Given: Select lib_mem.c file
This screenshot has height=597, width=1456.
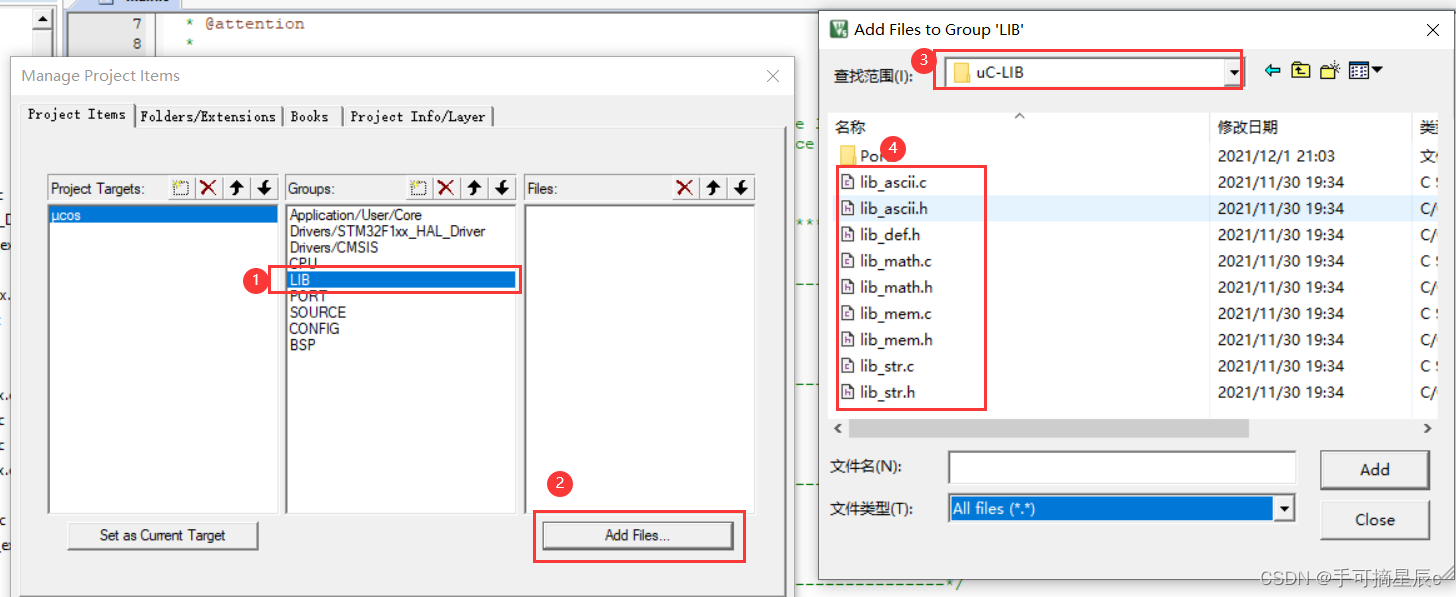Looking at the screenshot, I should [x=885, y=313].
